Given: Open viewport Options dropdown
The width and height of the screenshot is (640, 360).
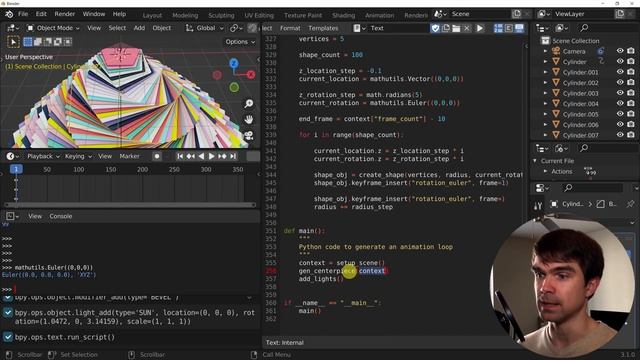Looking at the screenshot, I should [x=240, y=42].
